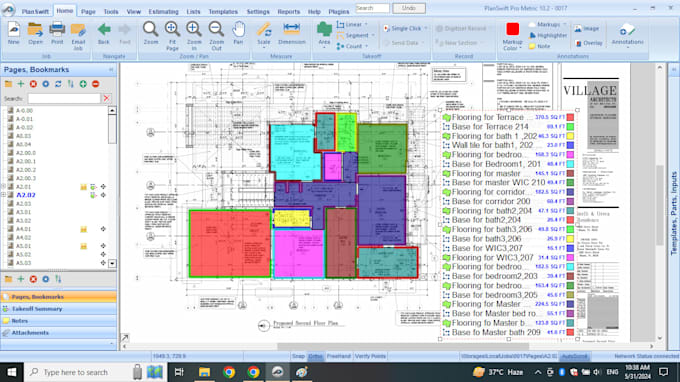Click Zoom In icon
The width and height of the screenshot is (680, 382).
[x=194, y=36]
